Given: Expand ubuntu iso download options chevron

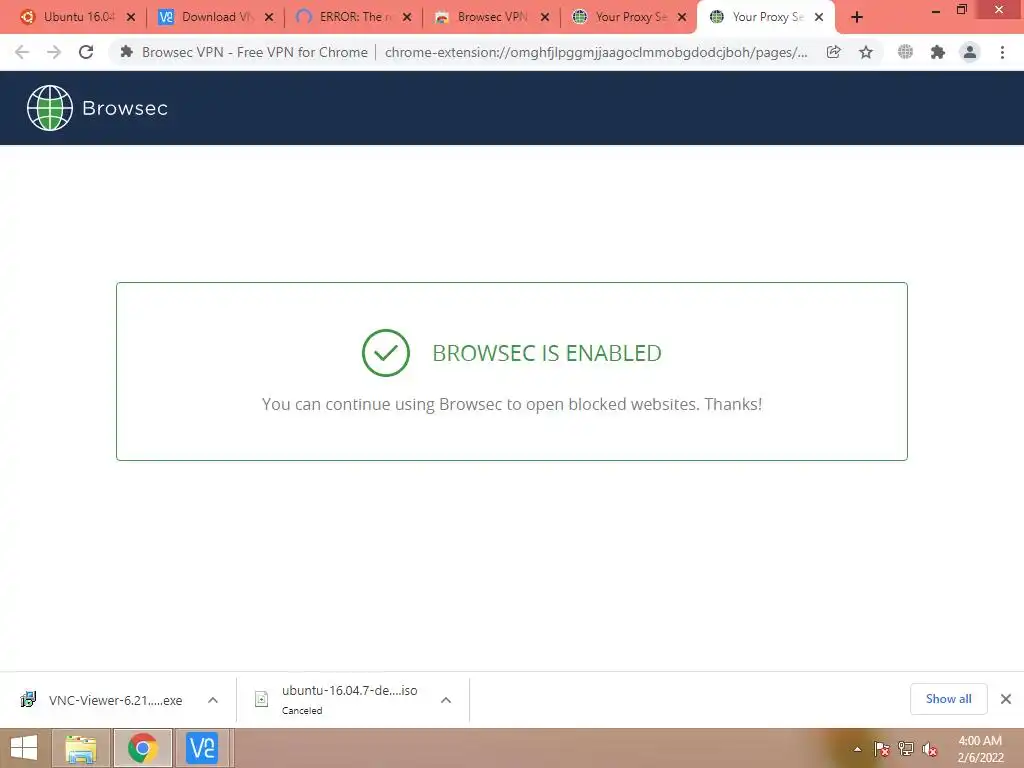Looking at the screenshot, I should [446, 700].
